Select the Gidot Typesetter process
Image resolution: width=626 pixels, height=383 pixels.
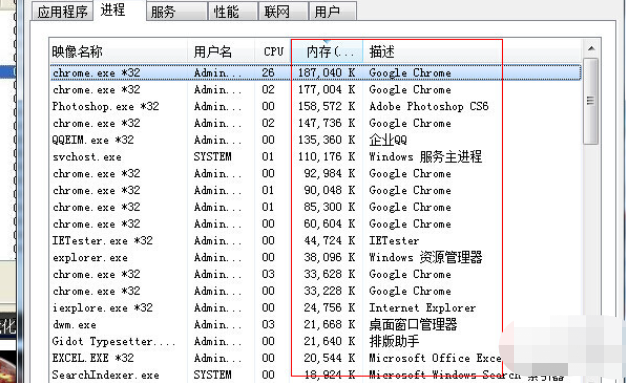click(315, 341)
